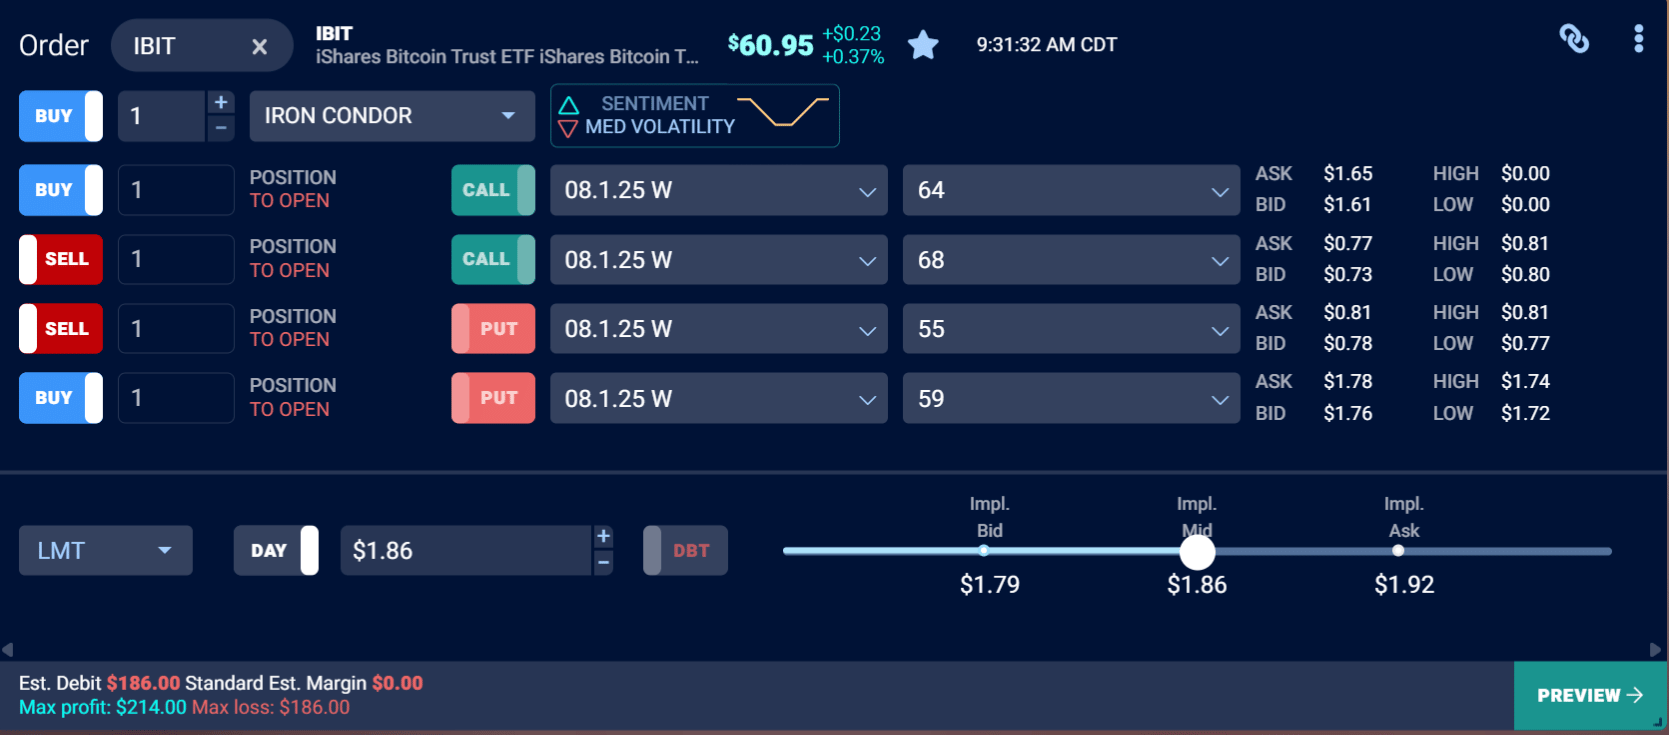Open the three-dot overflow menu
The width and height of the screenshot is (1669, 735).
(1638, 38)
